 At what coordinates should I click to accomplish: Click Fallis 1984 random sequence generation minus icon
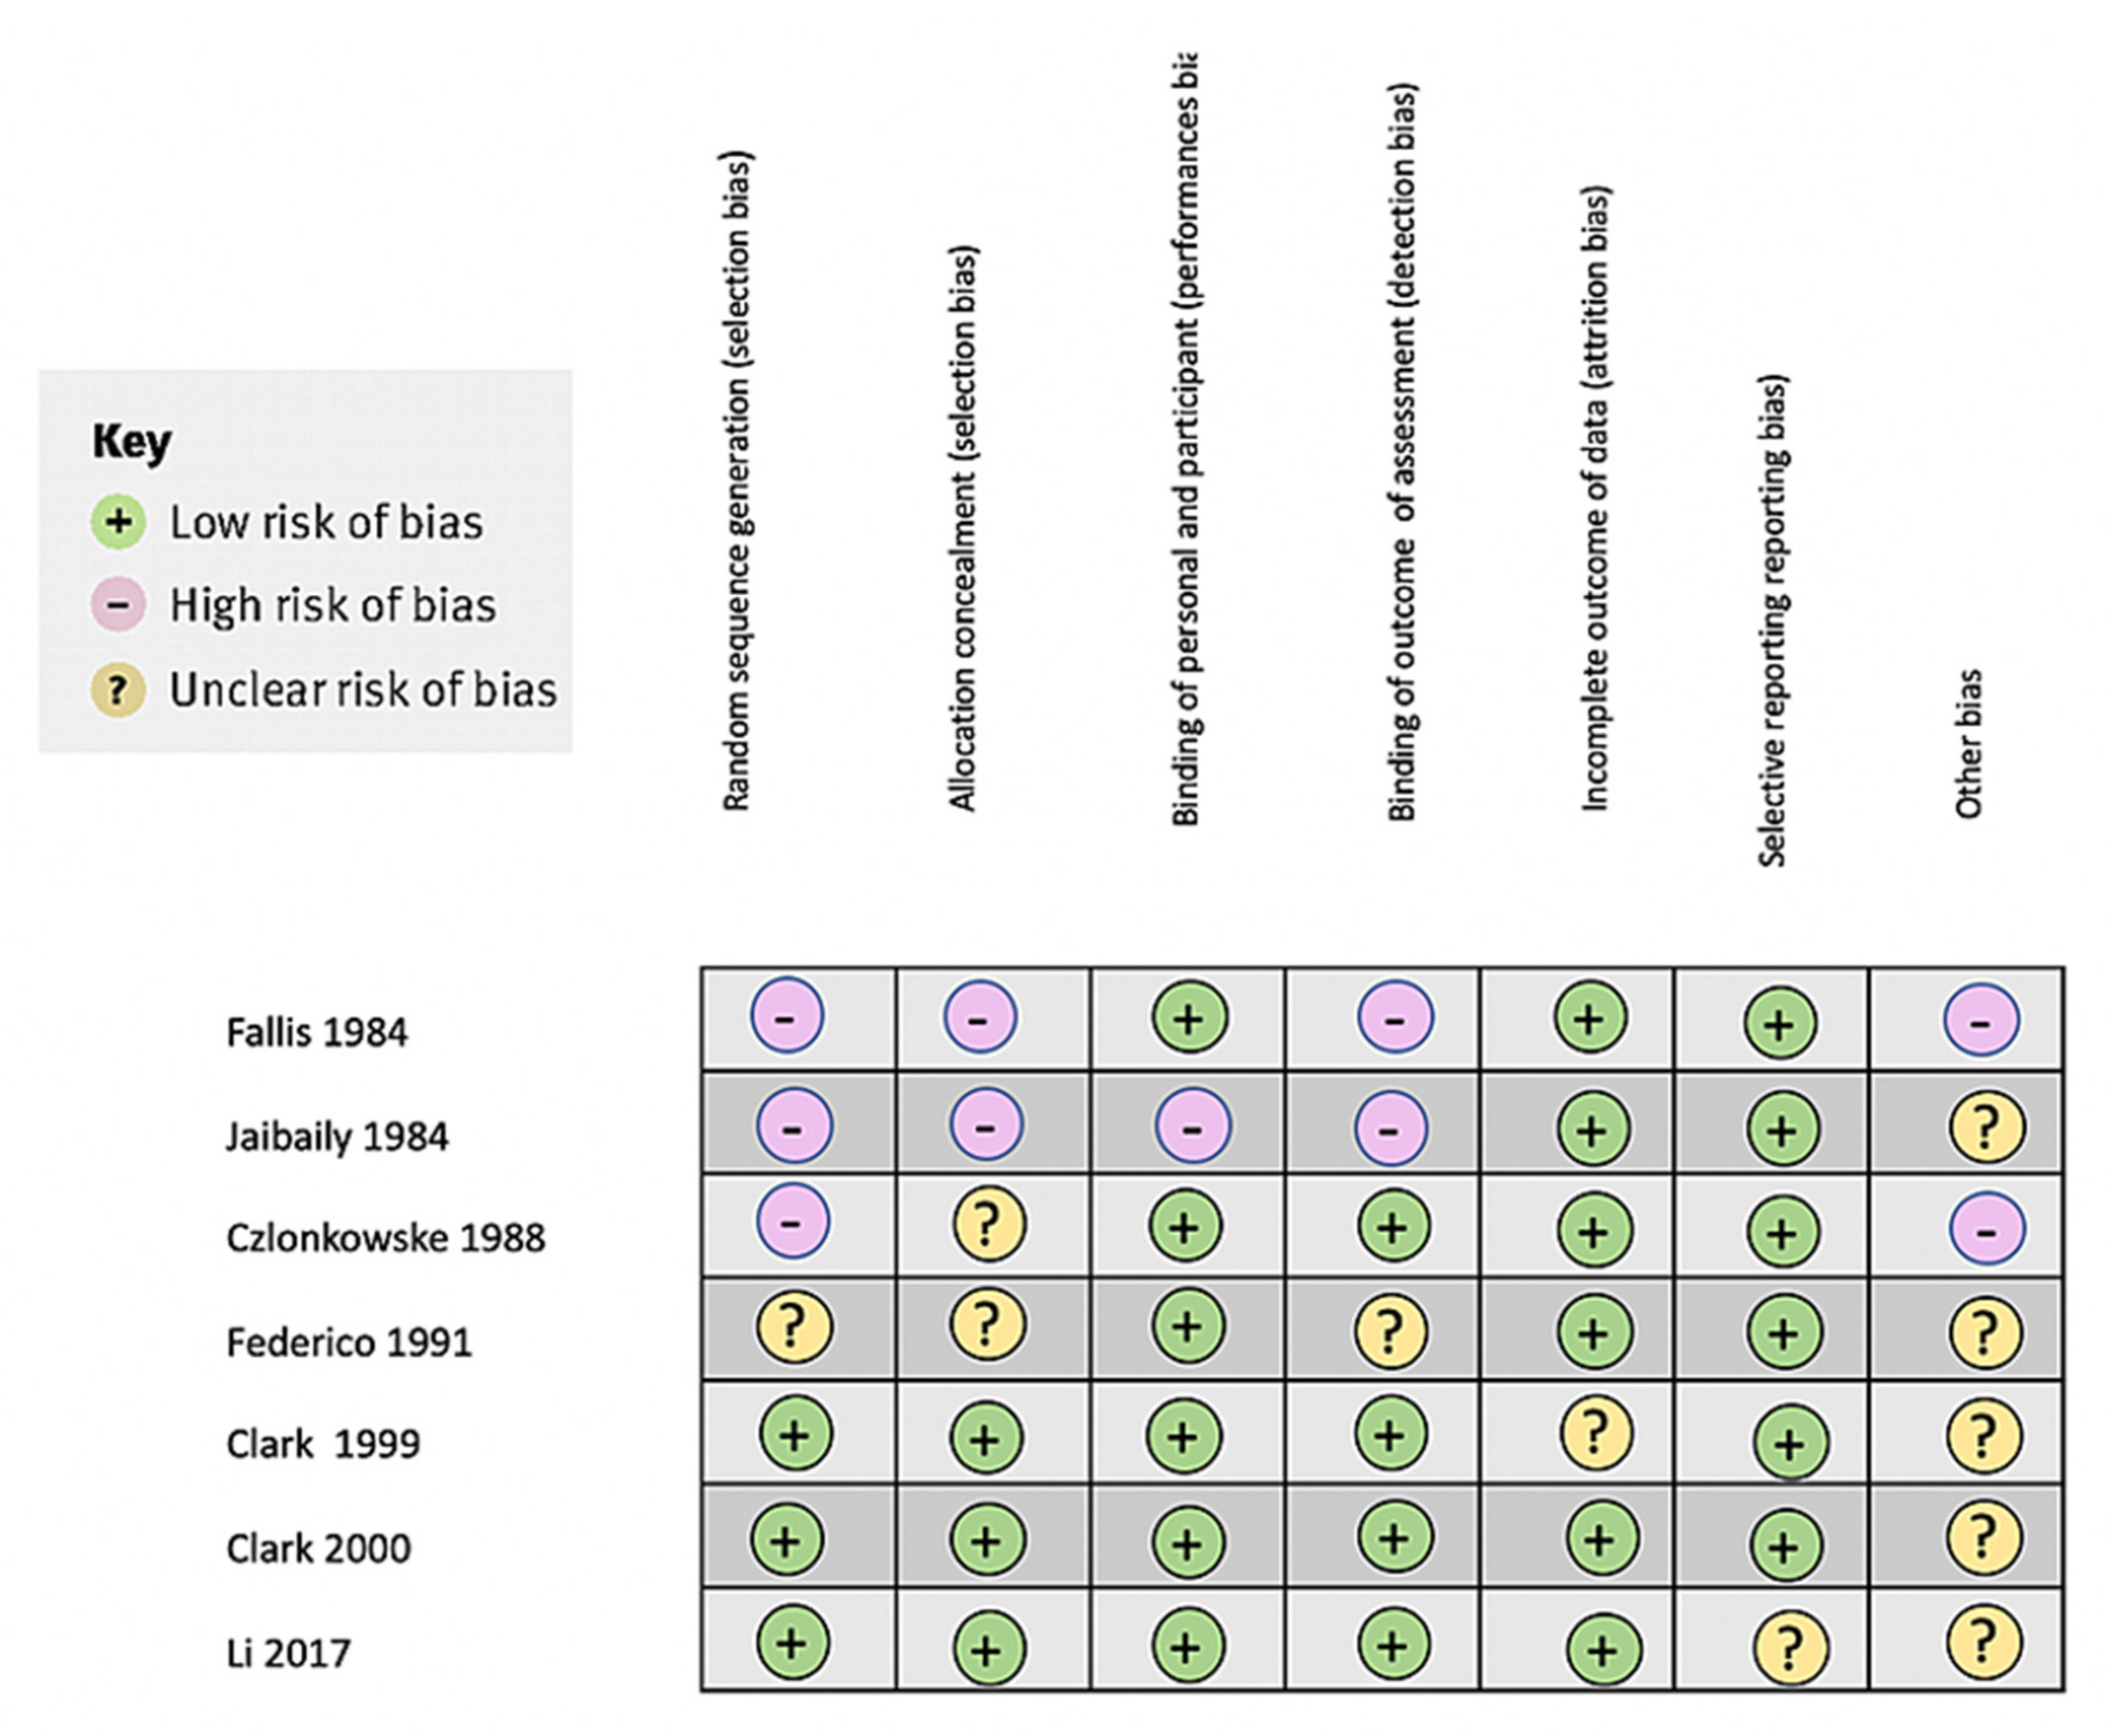coord(787,1017)
